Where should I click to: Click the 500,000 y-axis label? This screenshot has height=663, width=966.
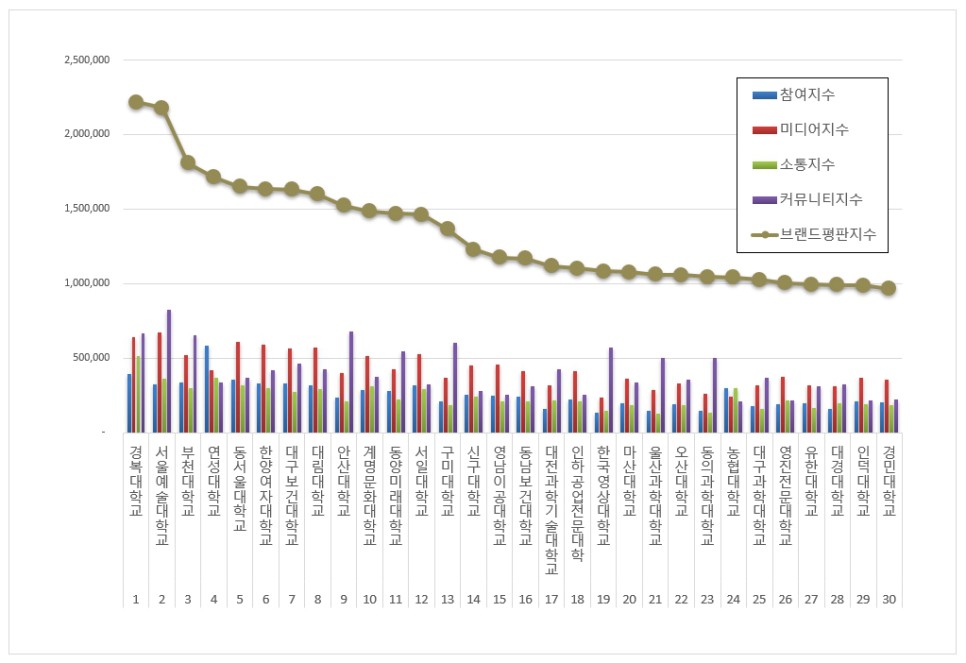tap(91, 357)
